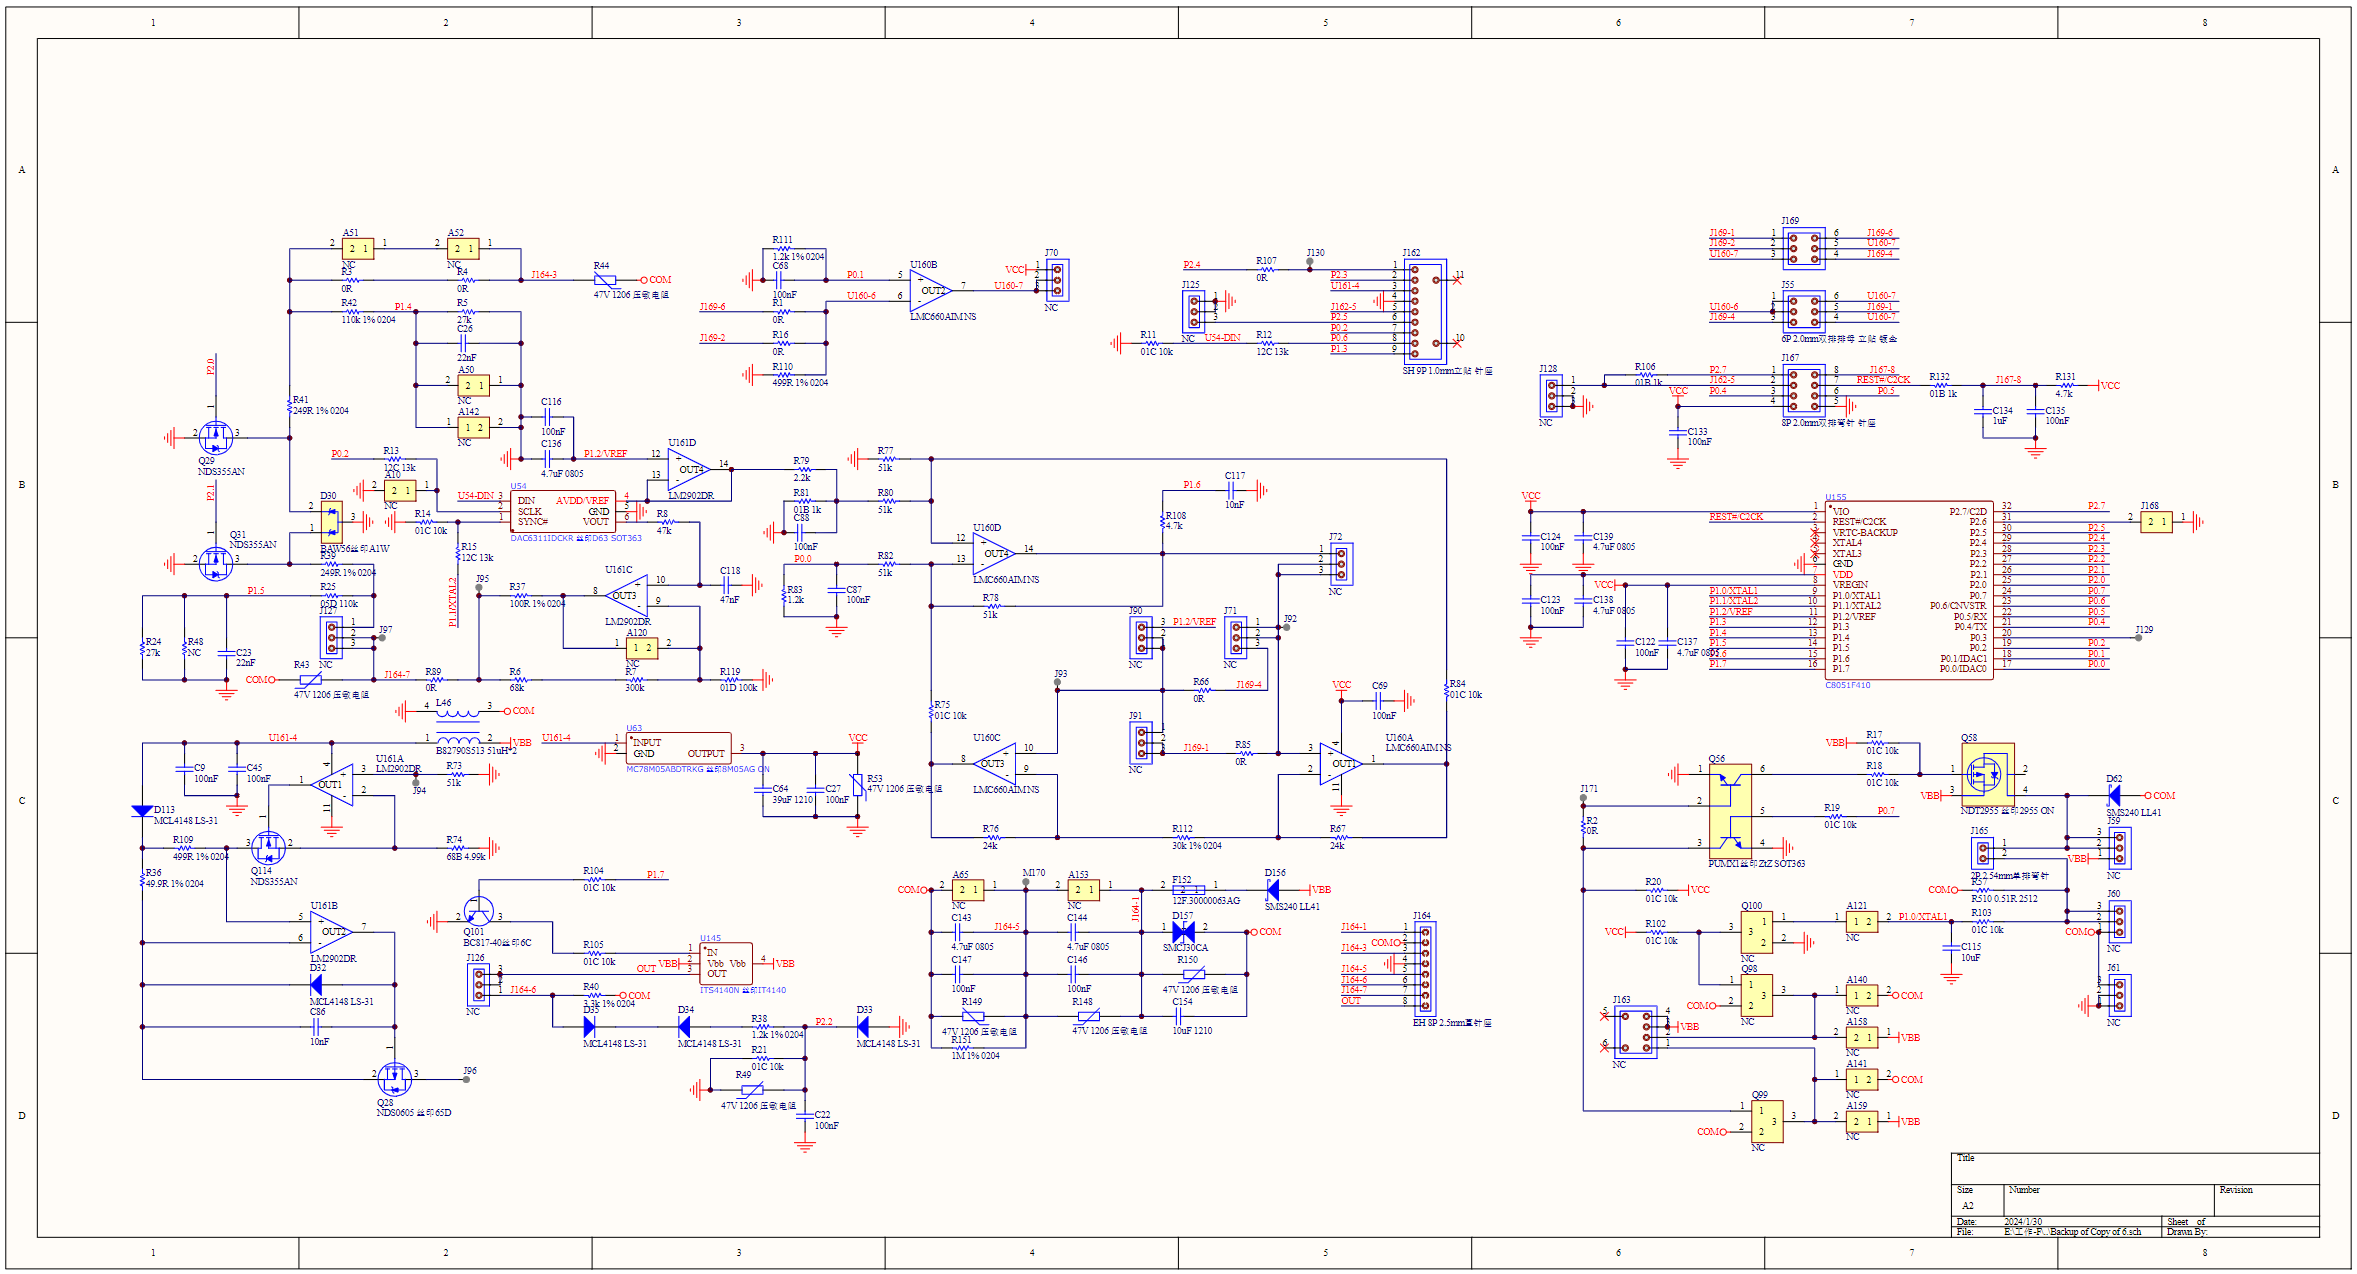Image resolution: width=2357 pixels, height=1274 pixels.
Task: Click the DAC6311 chip U54
Action: (x=563, y=511)
